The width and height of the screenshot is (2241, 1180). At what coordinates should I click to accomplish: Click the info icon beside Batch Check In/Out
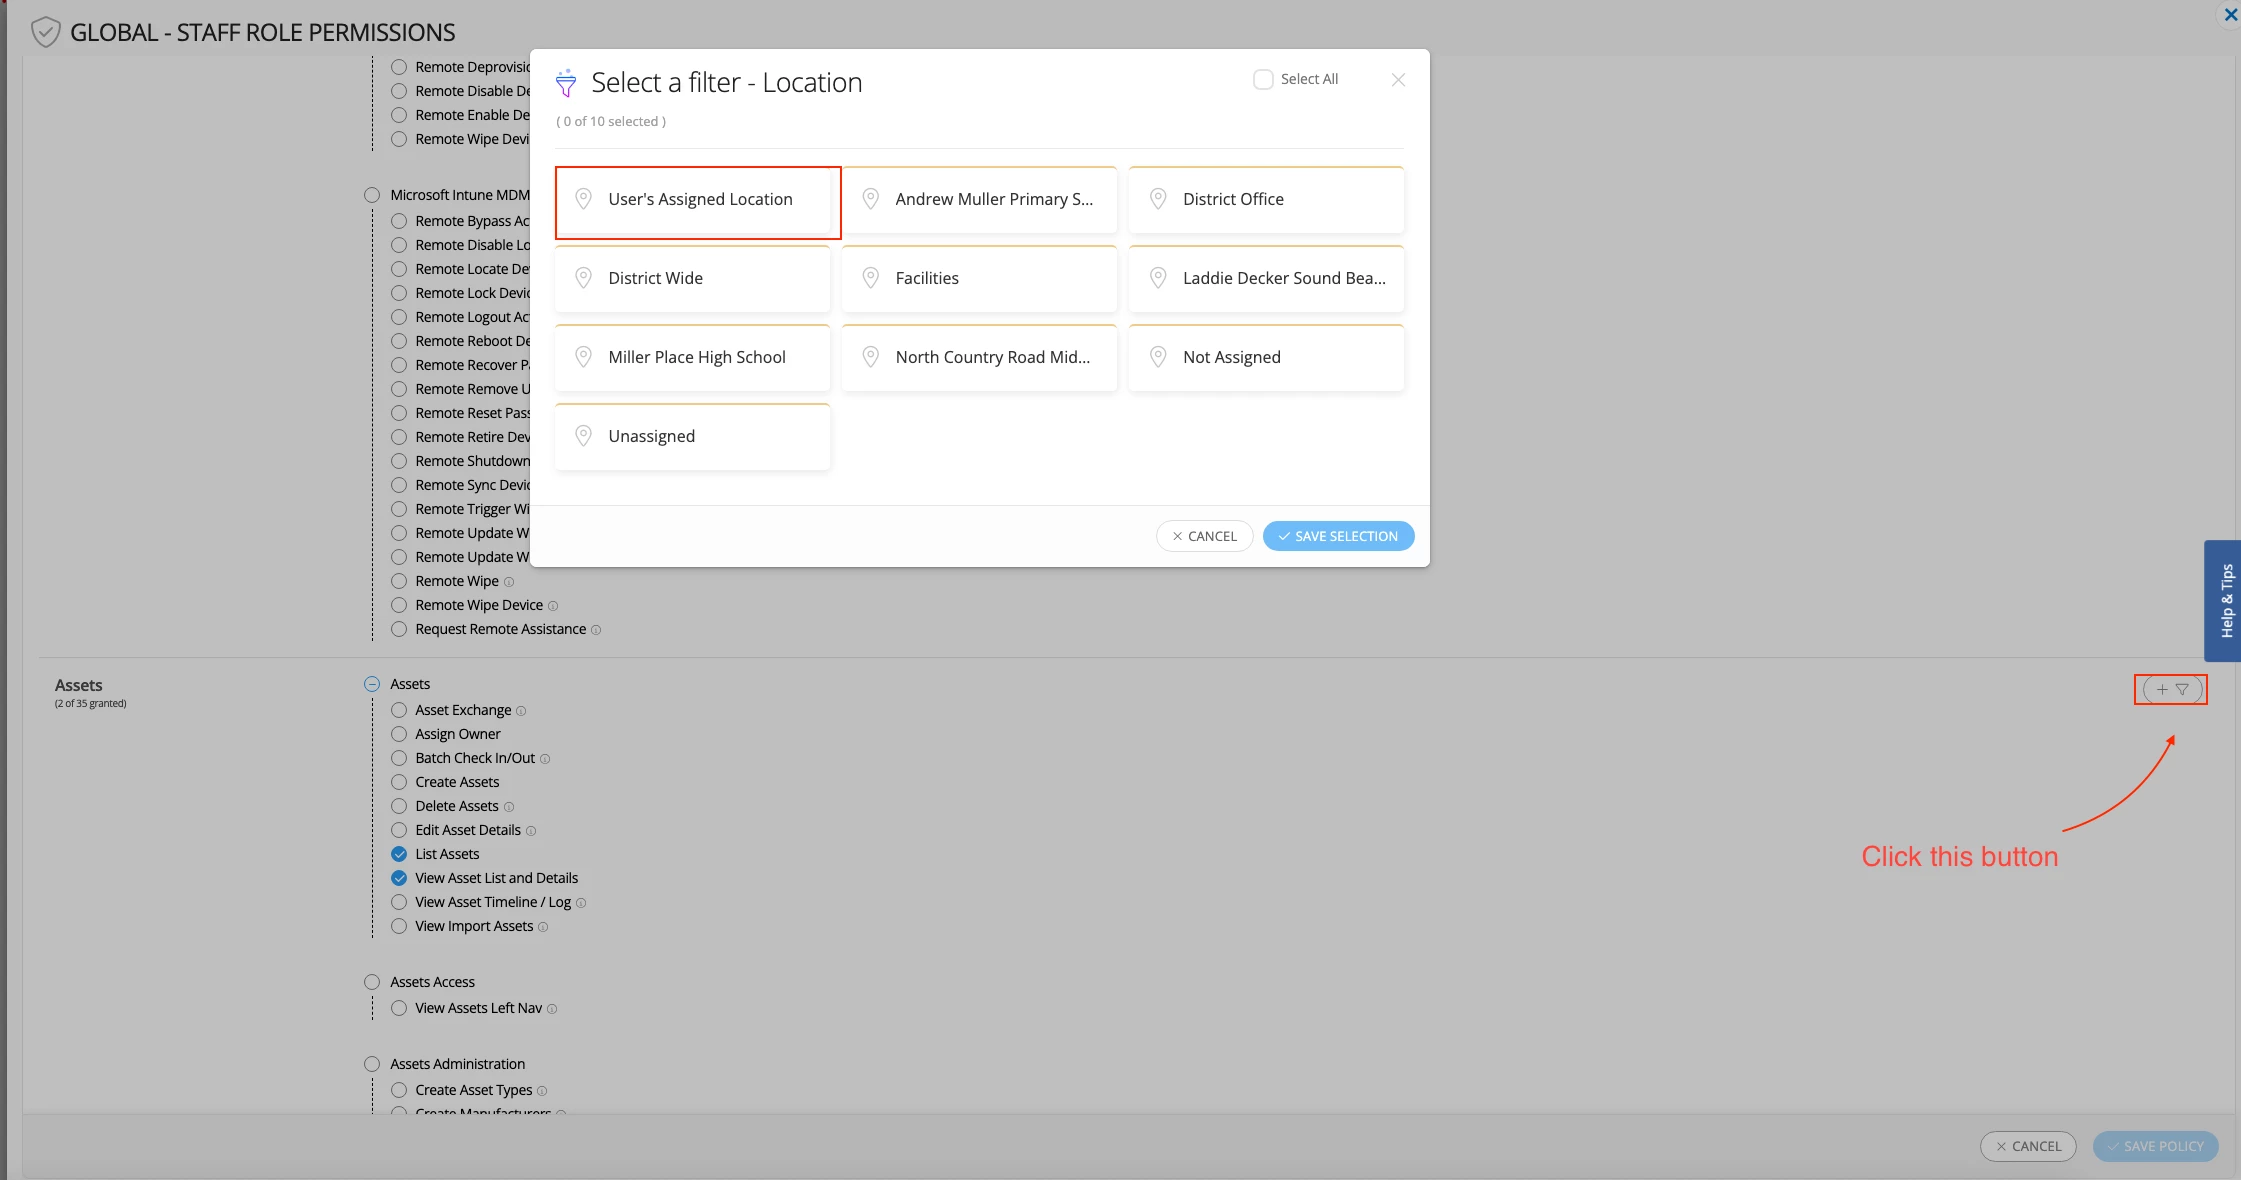click(545, 759)
